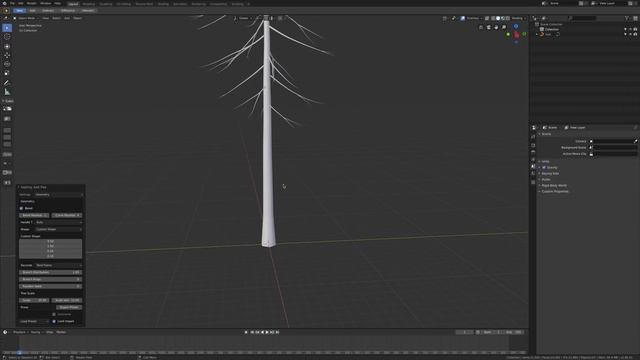
Task: Click the Subtract selection mode button
Action: click(48, 11)
